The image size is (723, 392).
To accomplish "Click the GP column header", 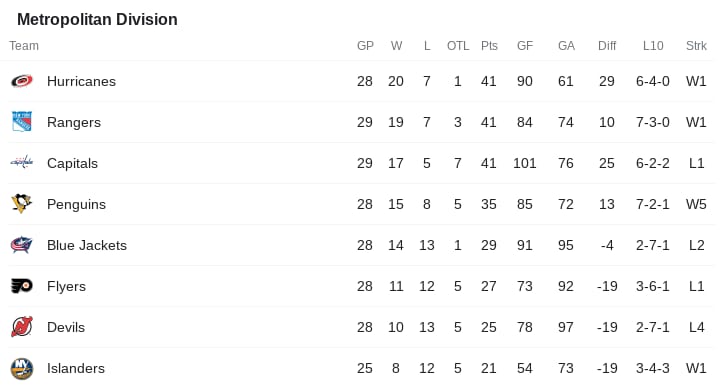I will pyautogui.click(x=365, y=46).
